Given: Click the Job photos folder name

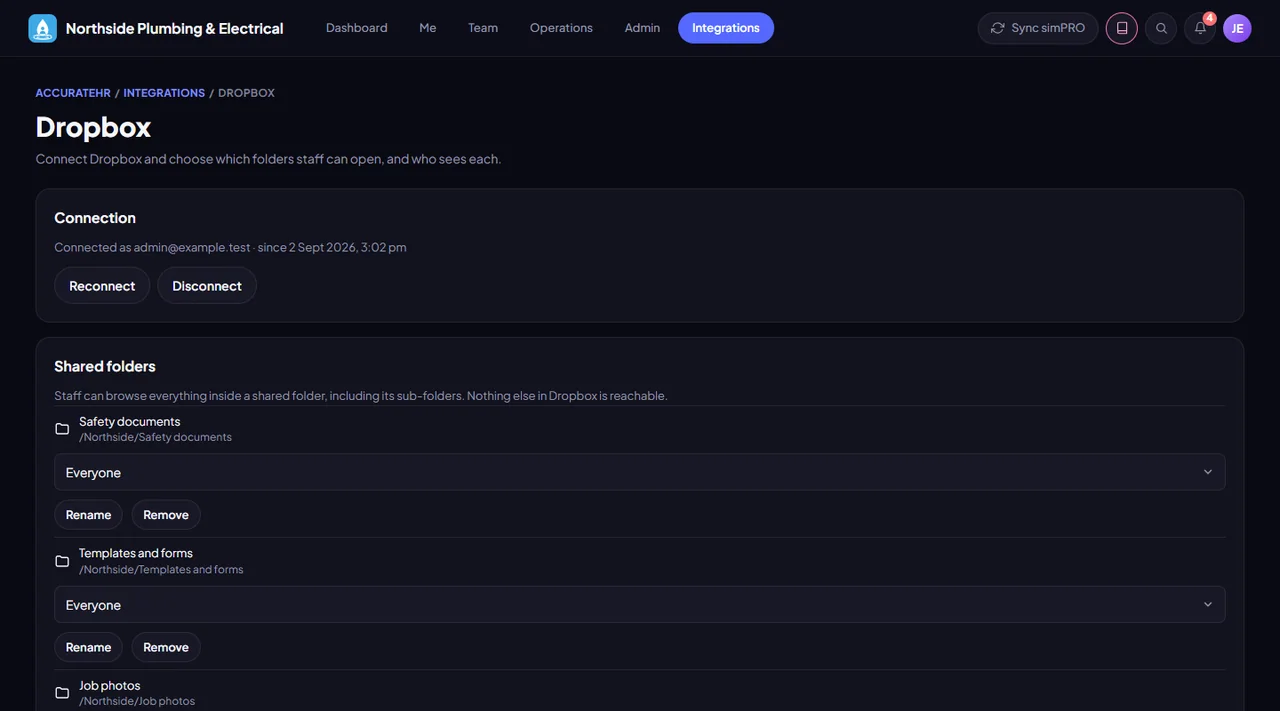Looking at the screenshot, I should [110, 685].
